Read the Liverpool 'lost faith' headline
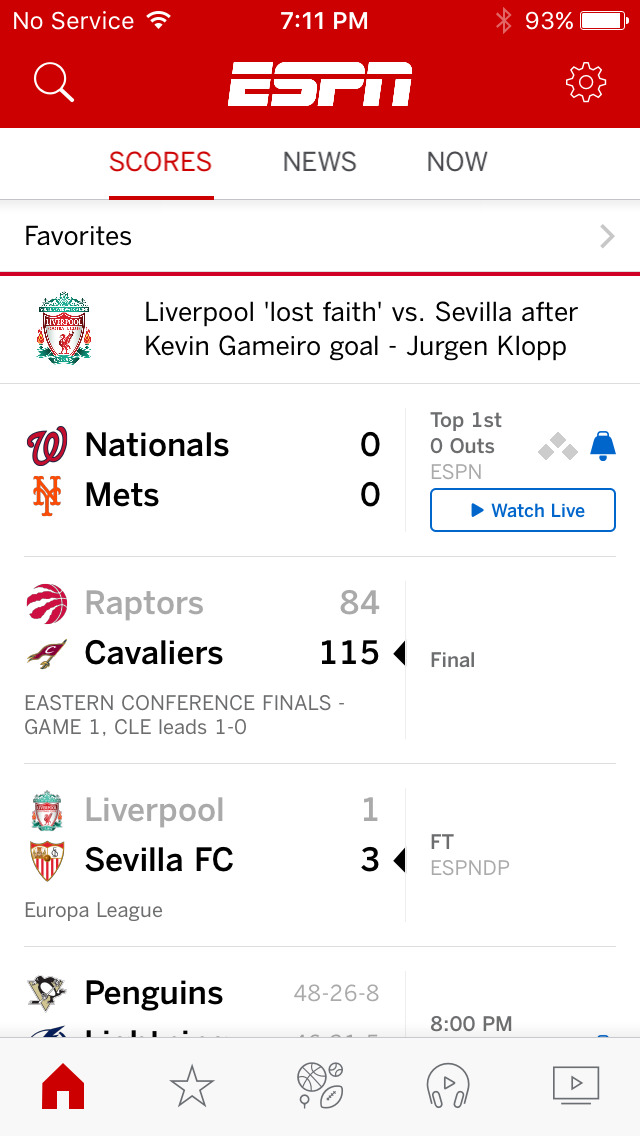The height and width of the screenshot is (1136, 640). pyautogui.click(x=360, y=328)
